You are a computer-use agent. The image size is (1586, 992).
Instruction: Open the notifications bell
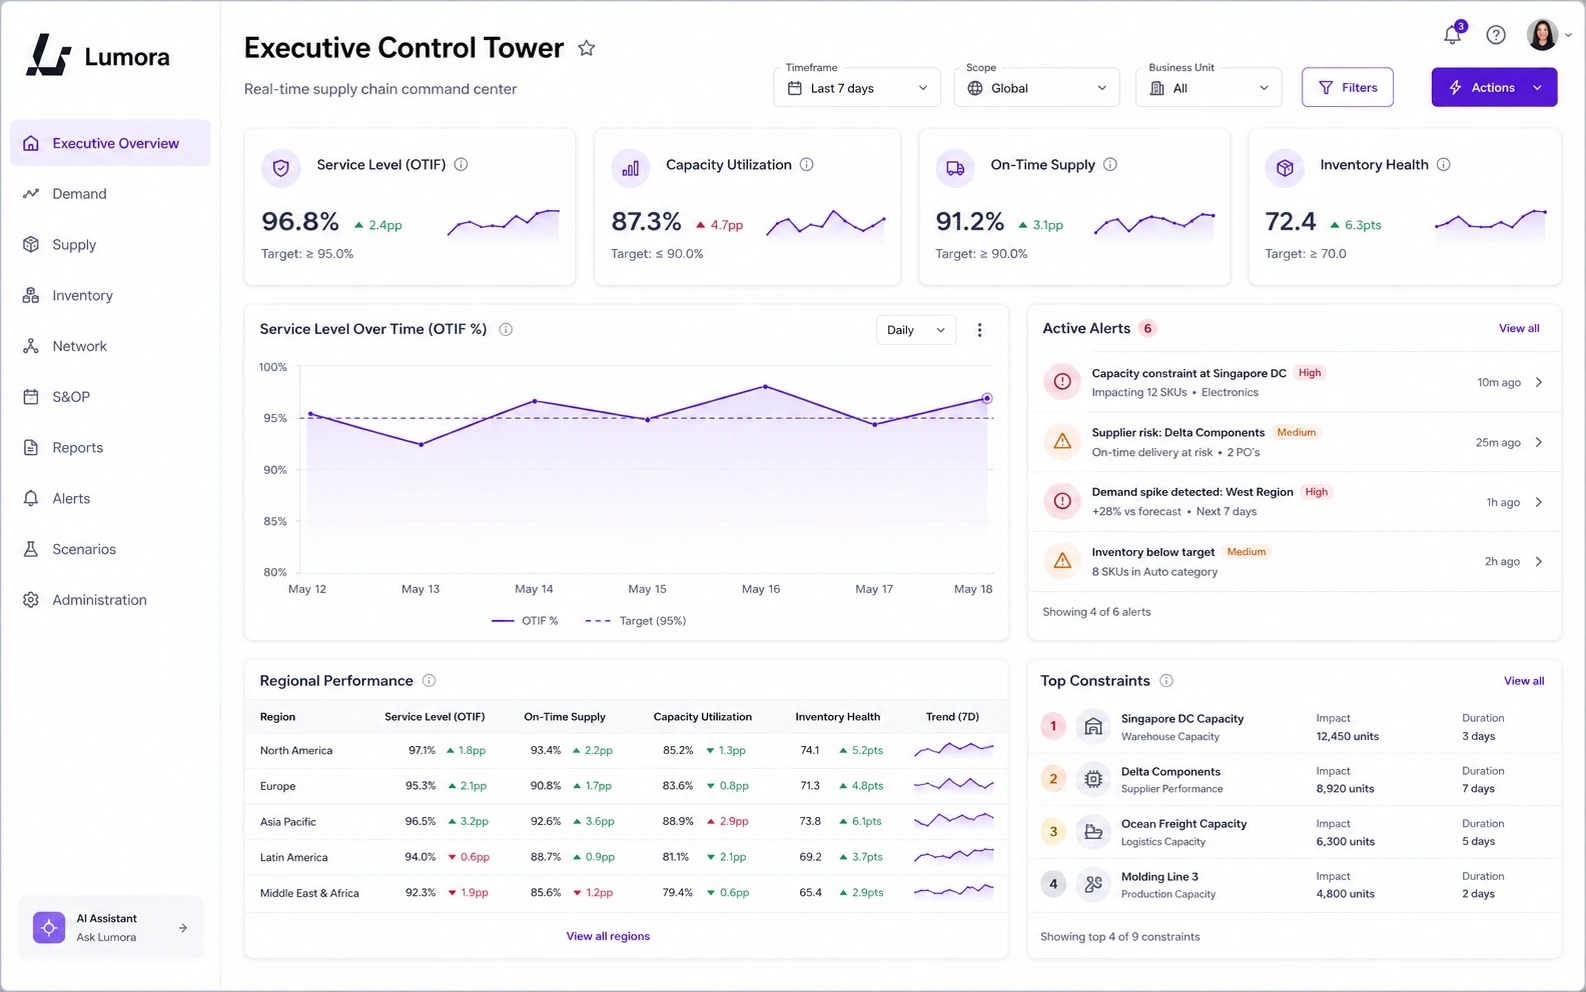[1453, 35]
